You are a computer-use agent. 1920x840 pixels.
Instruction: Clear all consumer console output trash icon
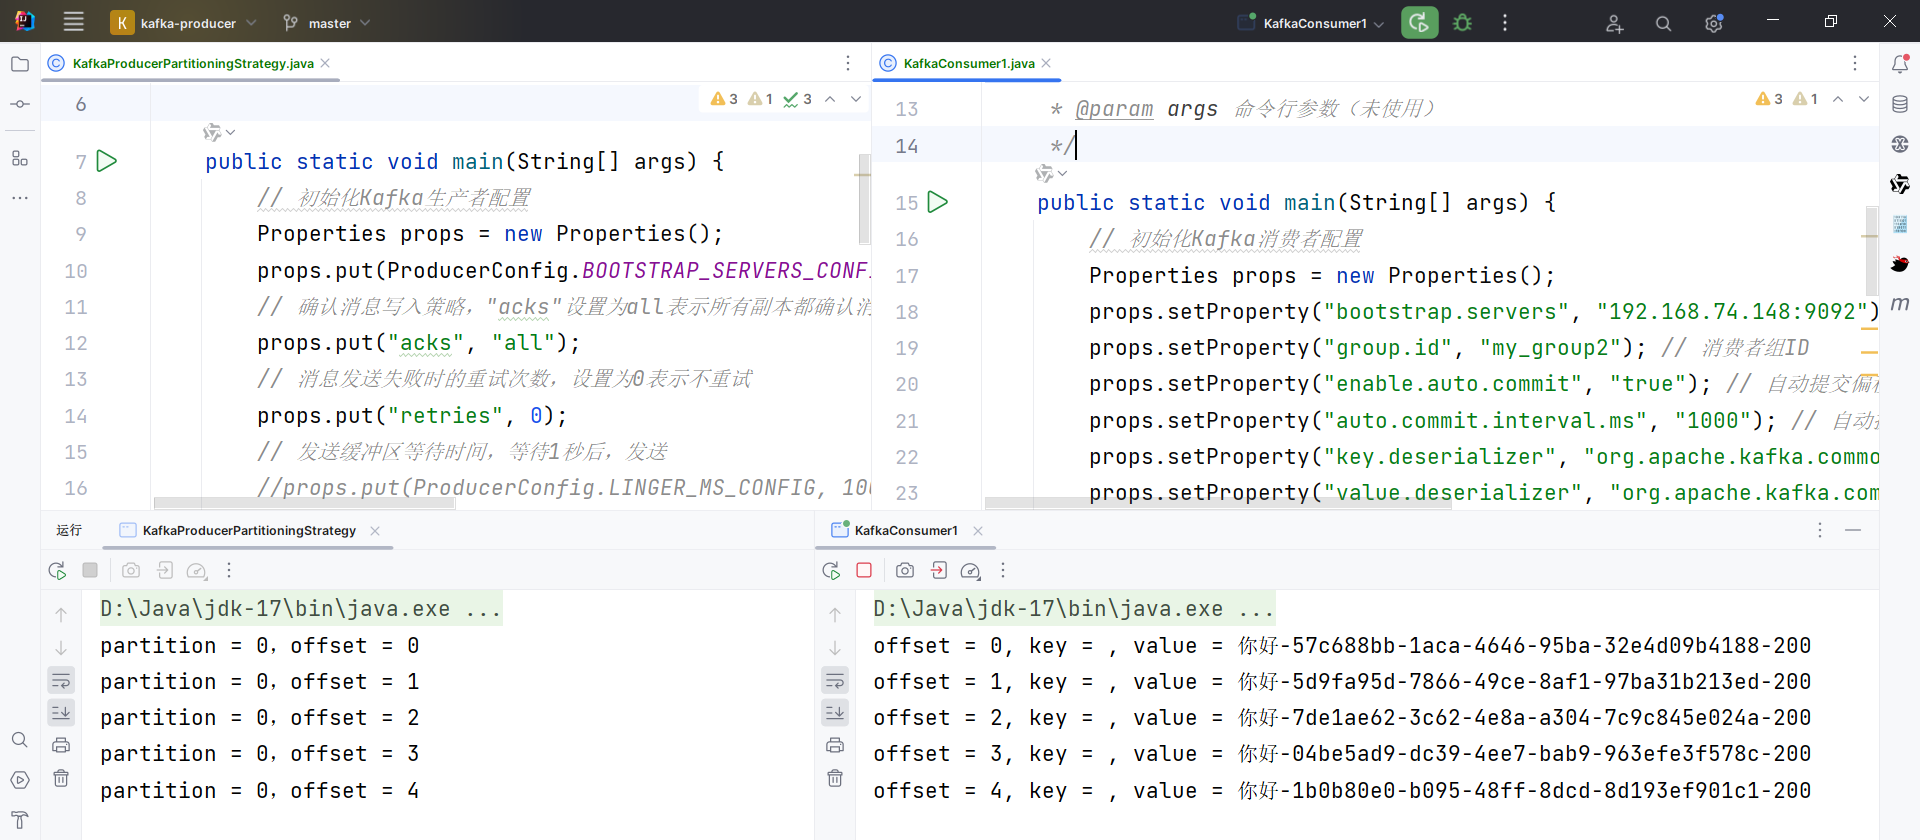(835, 778)
